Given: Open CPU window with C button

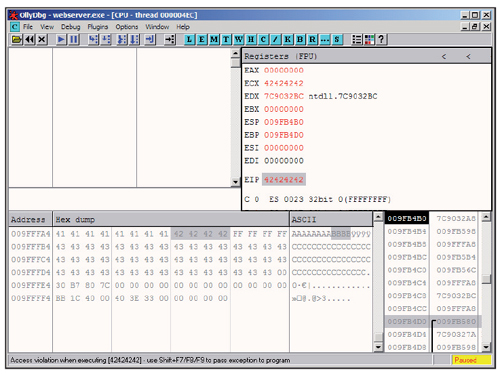Looking at the screenshot, I should tap(263, 40).
